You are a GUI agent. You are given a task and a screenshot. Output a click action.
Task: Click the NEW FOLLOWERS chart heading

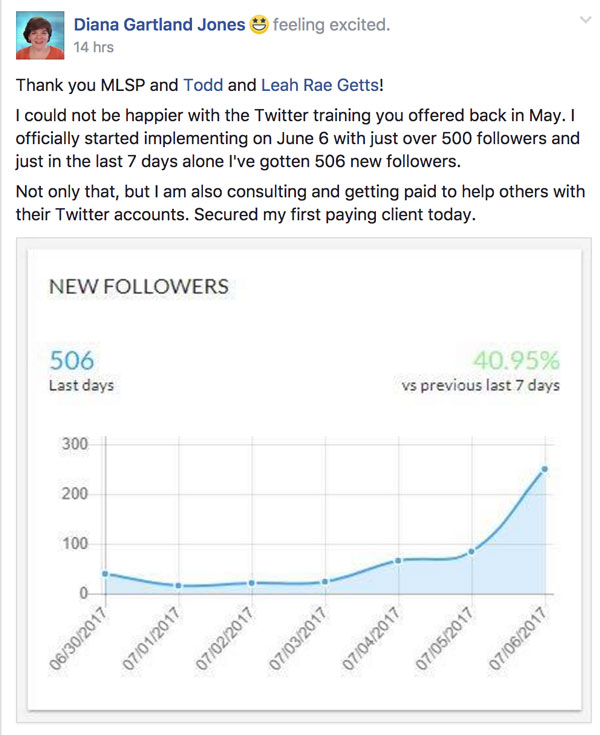click(x=139, y=286)
